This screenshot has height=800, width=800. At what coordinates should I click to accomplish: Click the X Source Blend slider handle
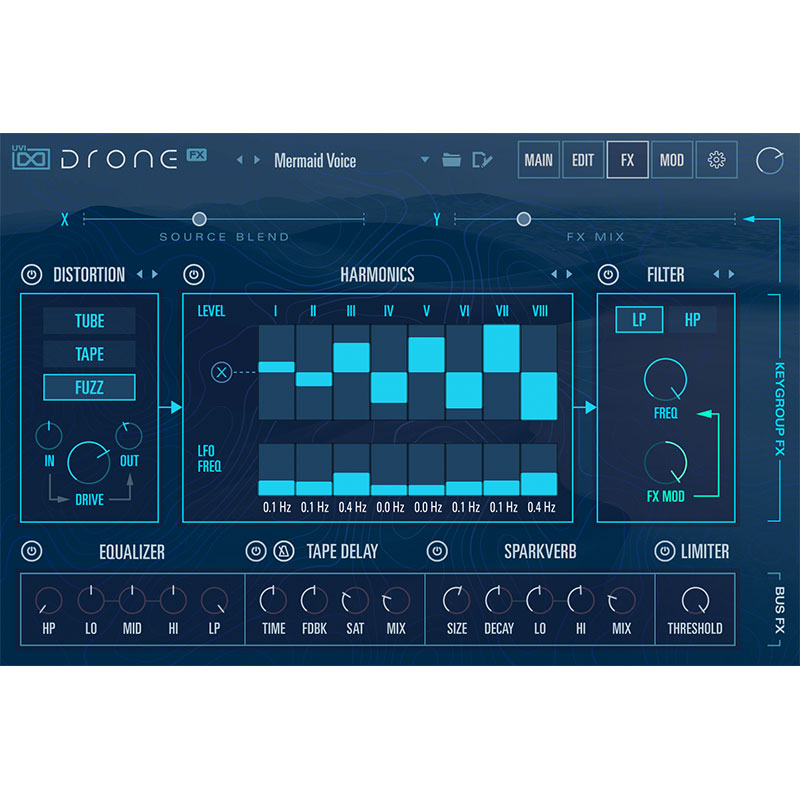199,219
